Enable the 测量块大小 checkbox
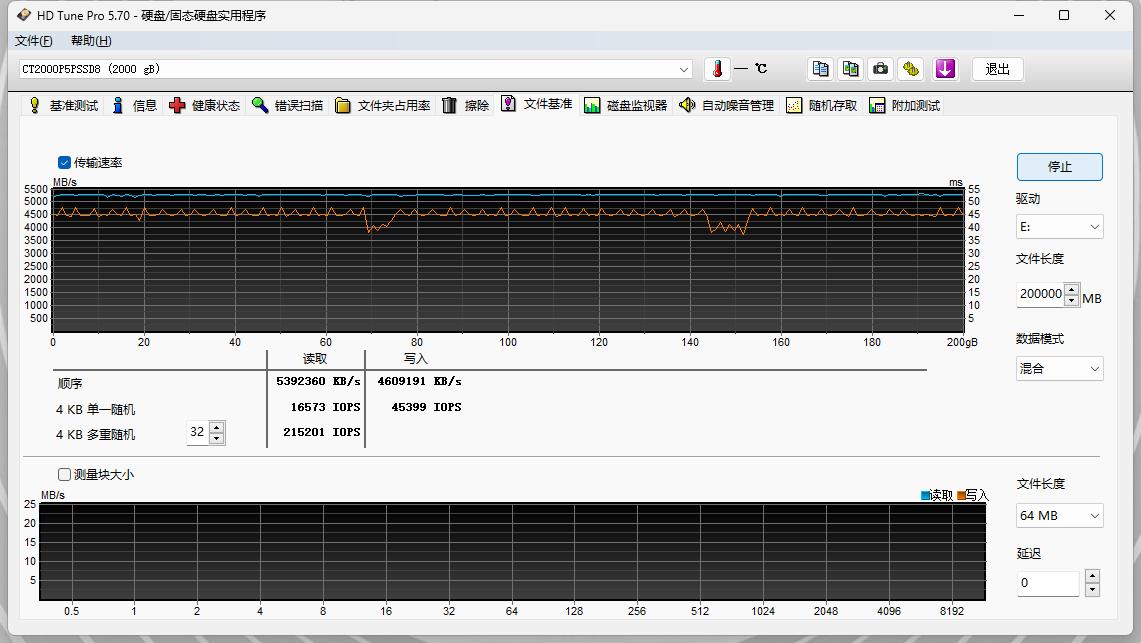This screenshot has height=643, width=1141. pyautogui.click(x=65, y=474)
